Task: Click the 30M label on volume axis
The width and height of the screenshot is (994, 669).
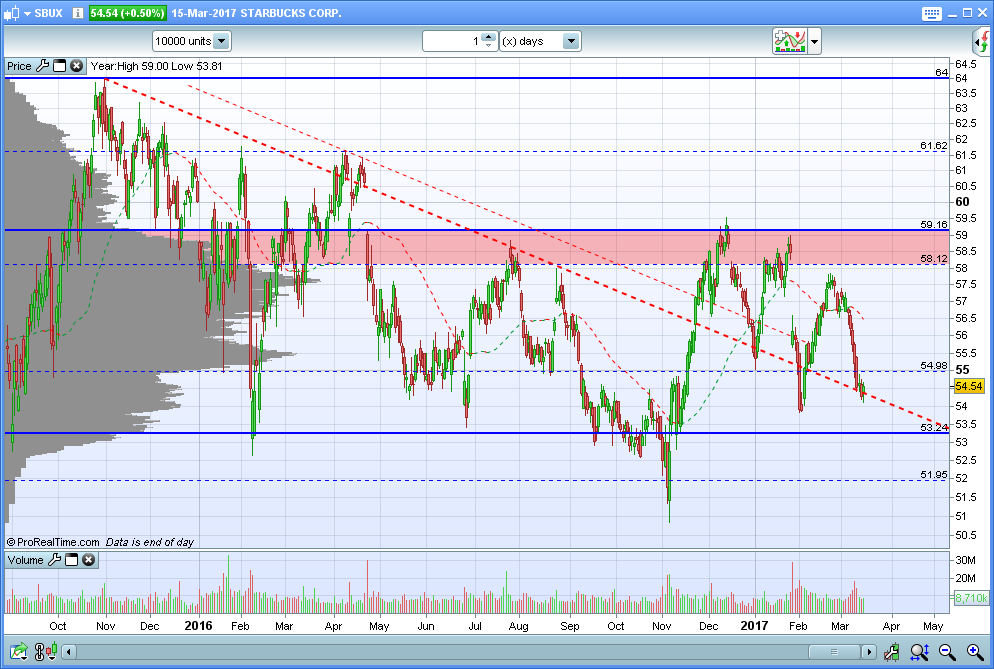Action: (965, 560)
